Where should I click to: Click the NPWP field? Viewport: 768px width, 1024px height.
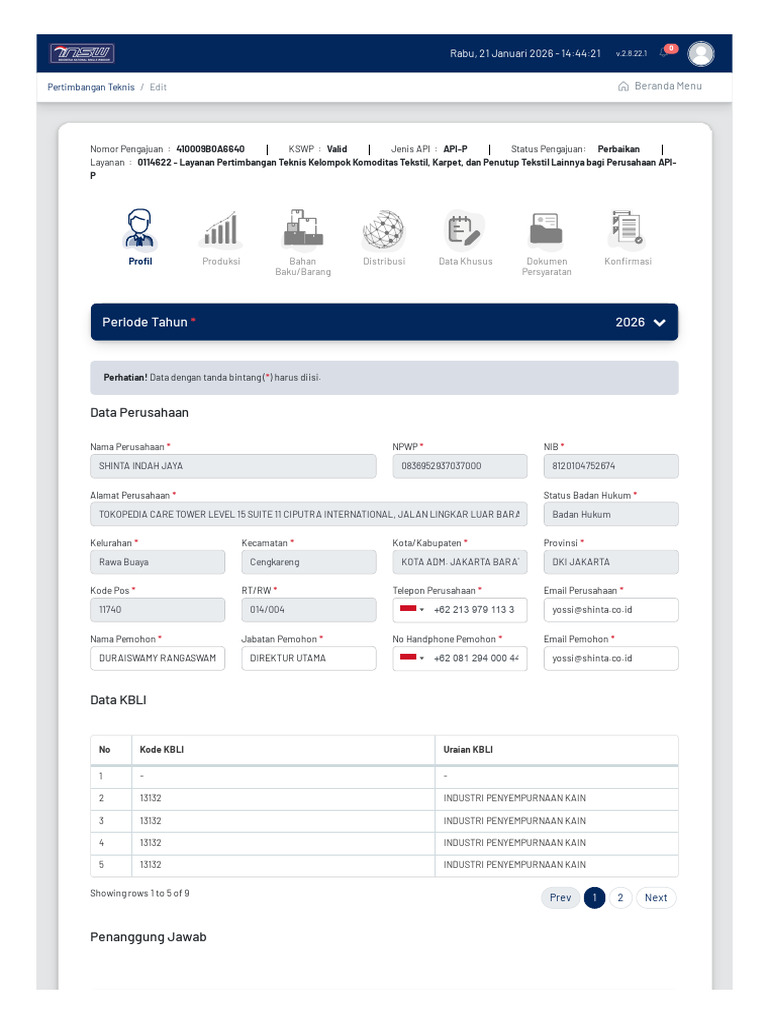click(460, 466)
